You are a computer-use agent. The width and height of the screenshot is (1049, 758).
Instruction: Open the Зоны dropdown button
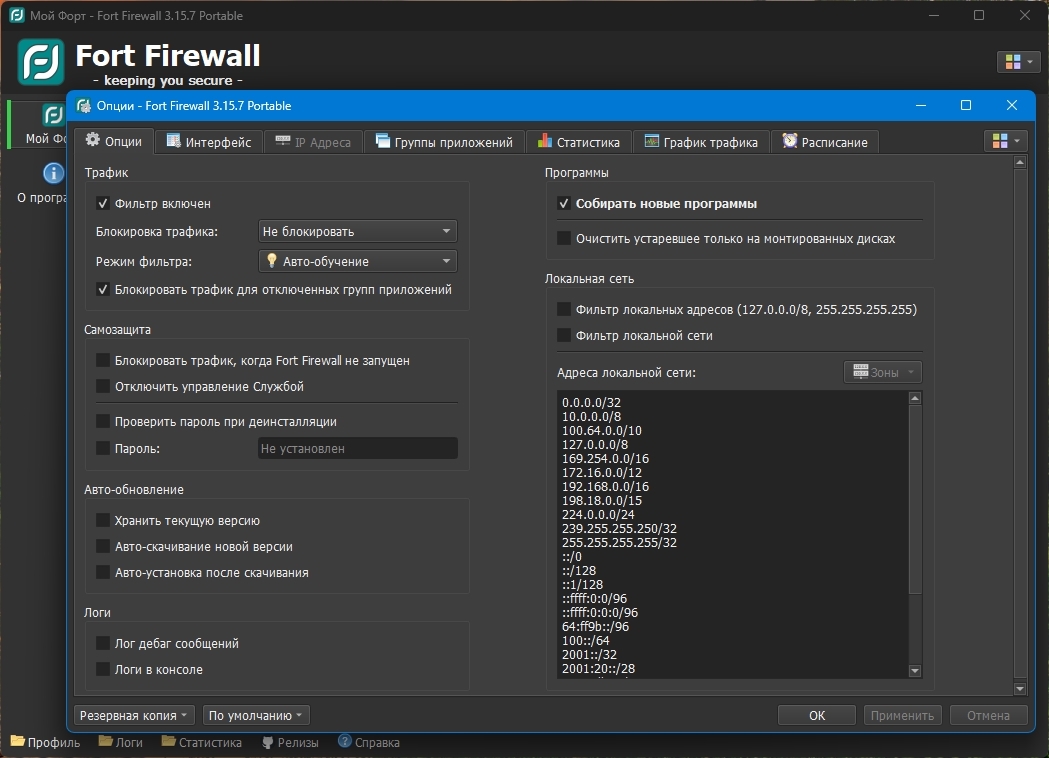coord(882,372)
